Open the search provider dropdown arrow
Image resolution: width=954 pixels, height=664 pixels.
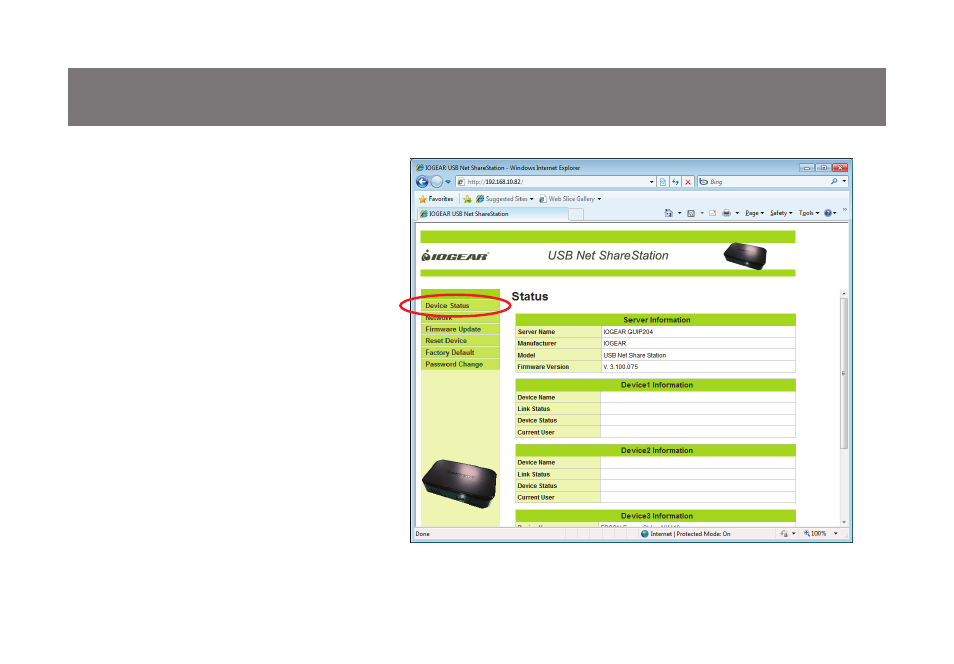coord(844,181)
